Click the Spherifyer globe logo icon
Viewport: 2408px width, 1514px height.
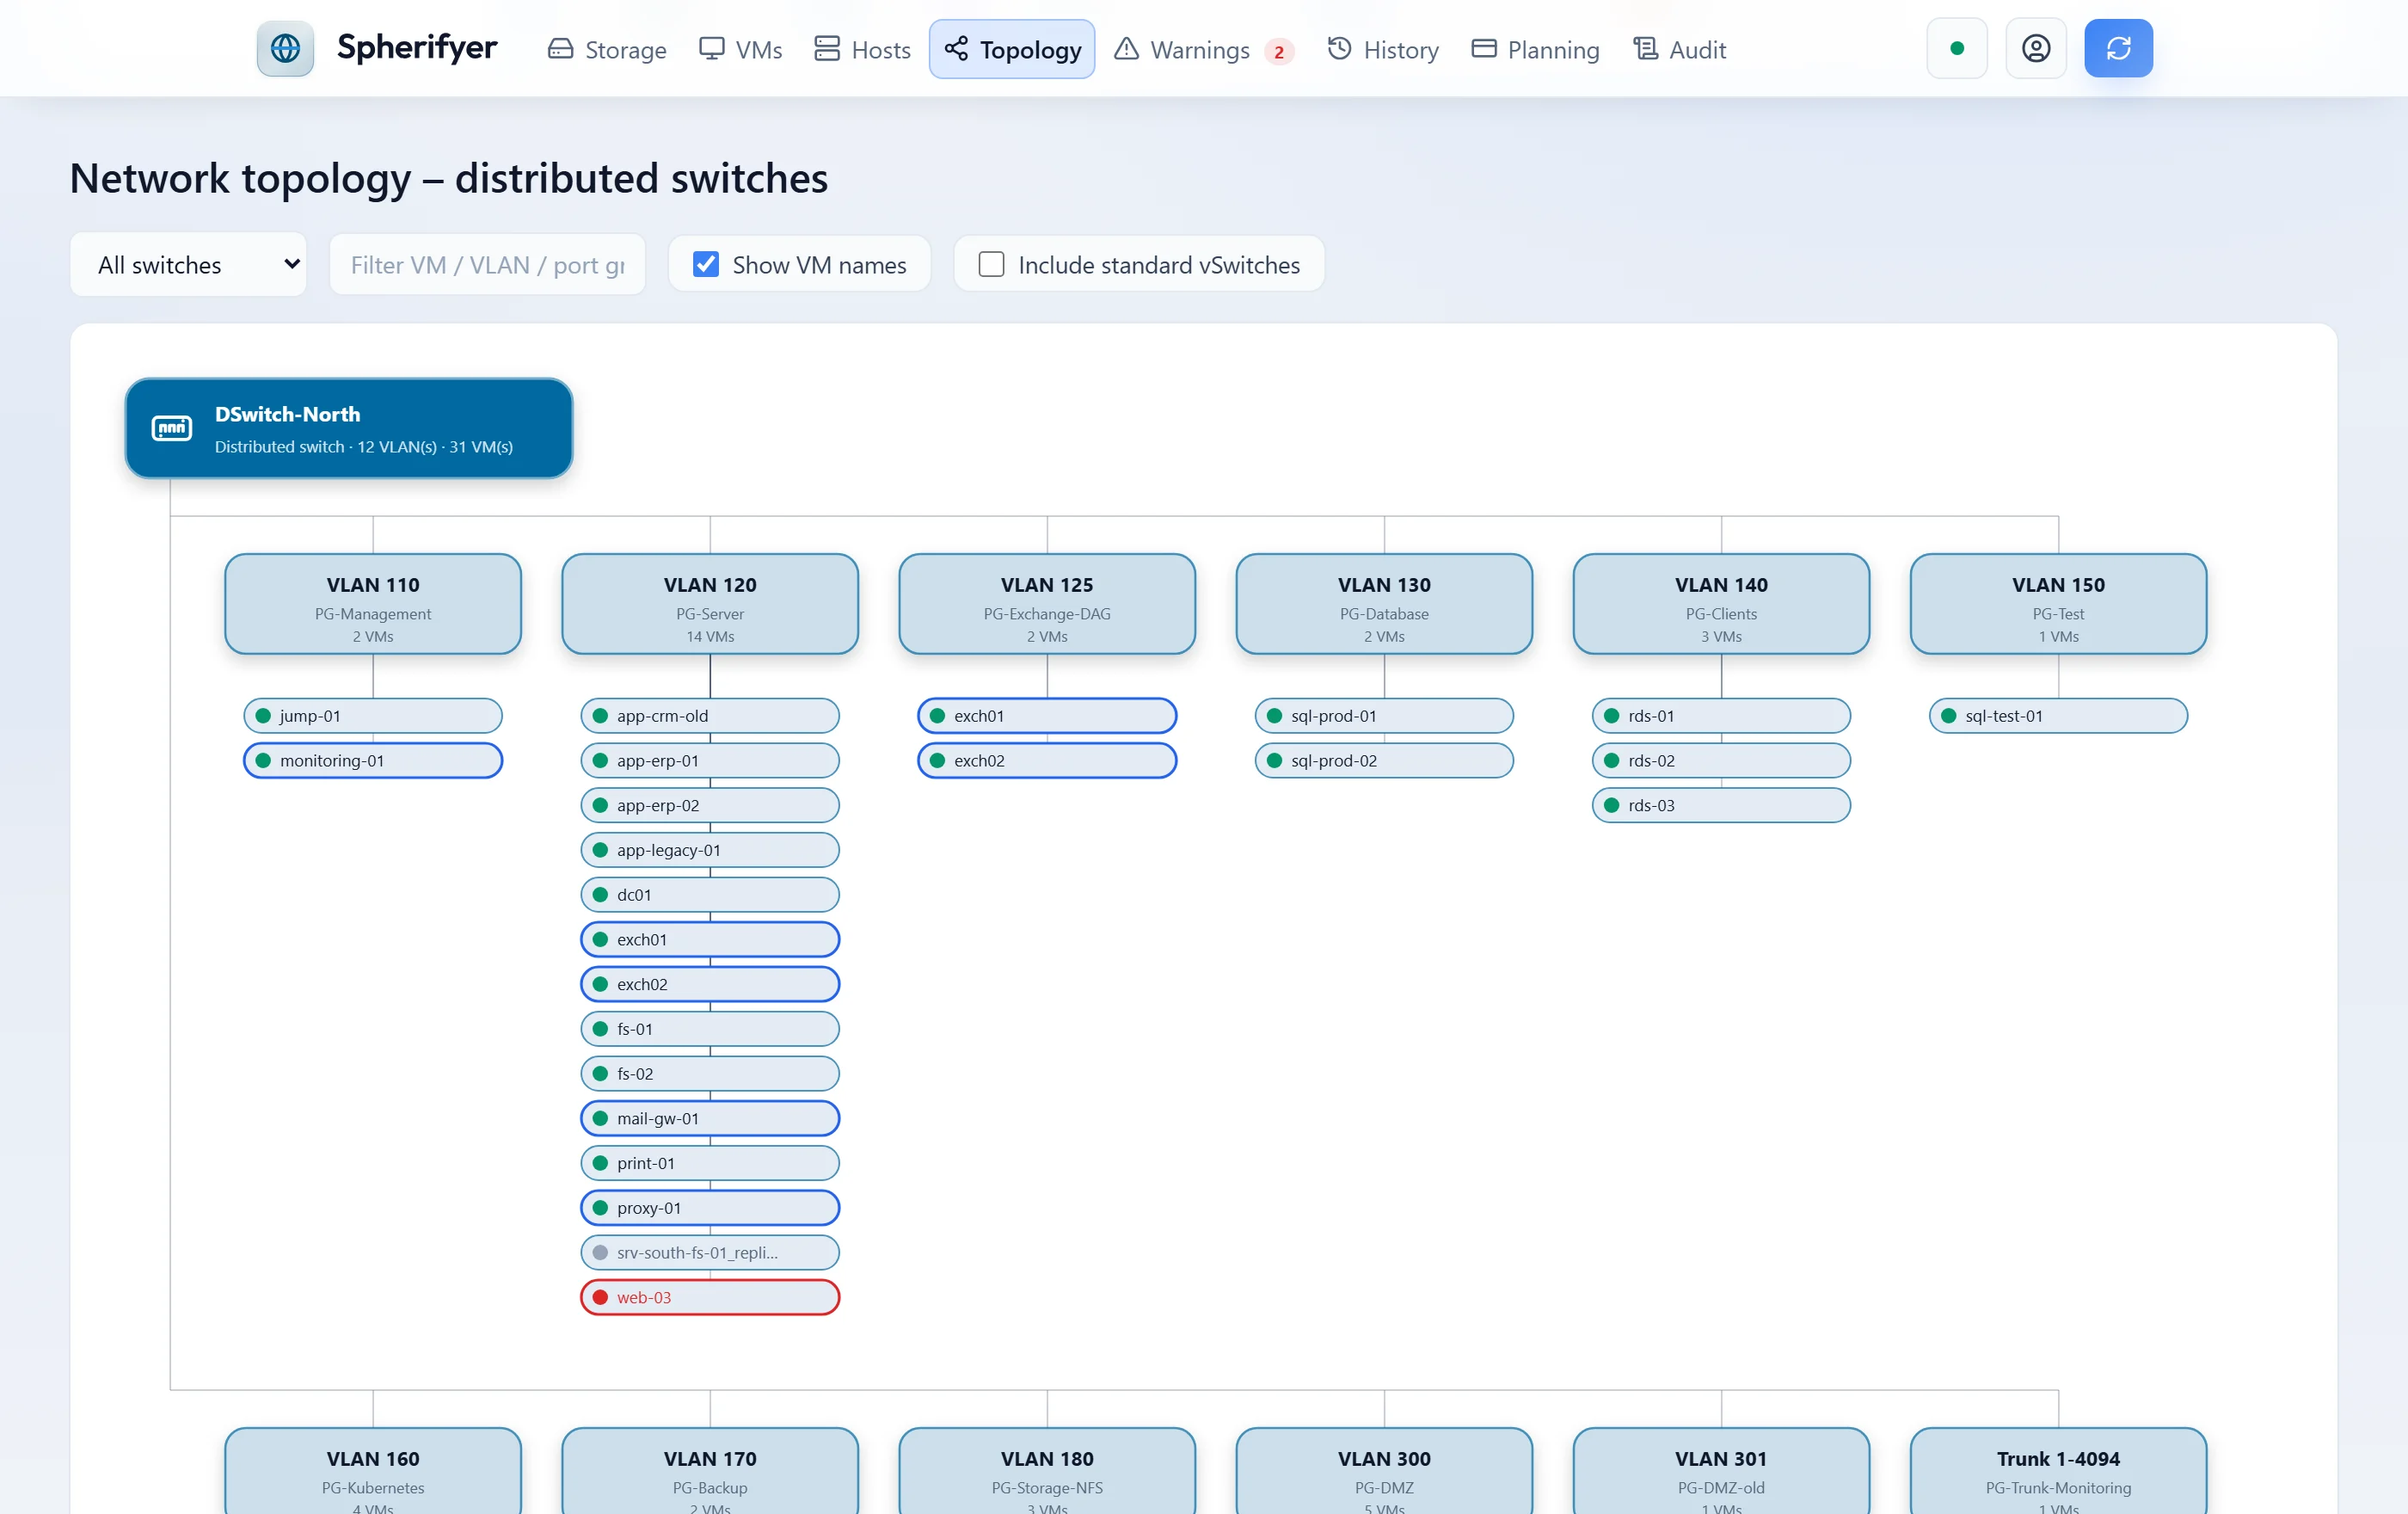285,48
